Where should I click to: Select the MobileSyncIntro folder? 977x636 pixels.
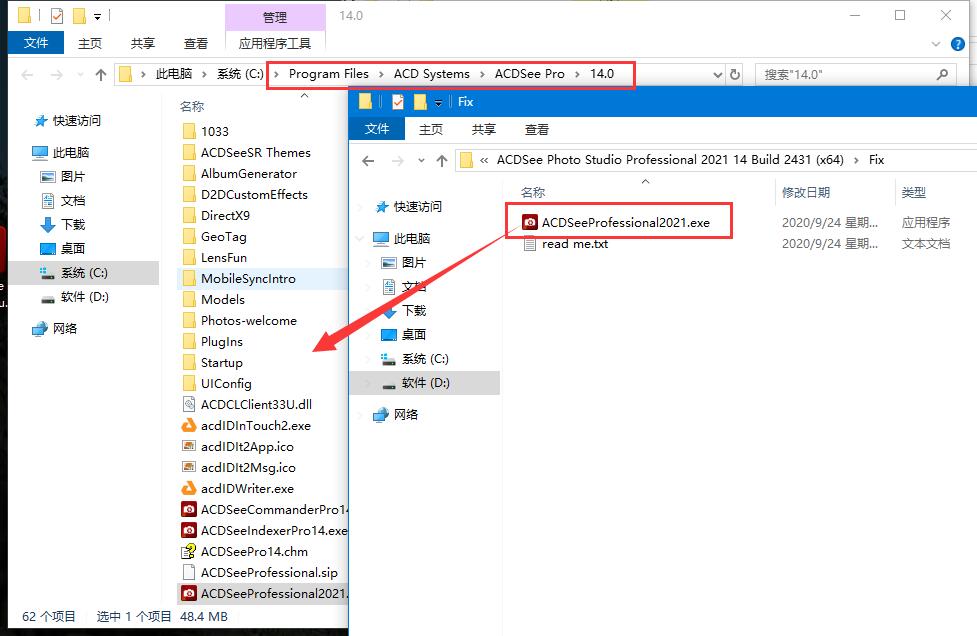tap(239, 278)
